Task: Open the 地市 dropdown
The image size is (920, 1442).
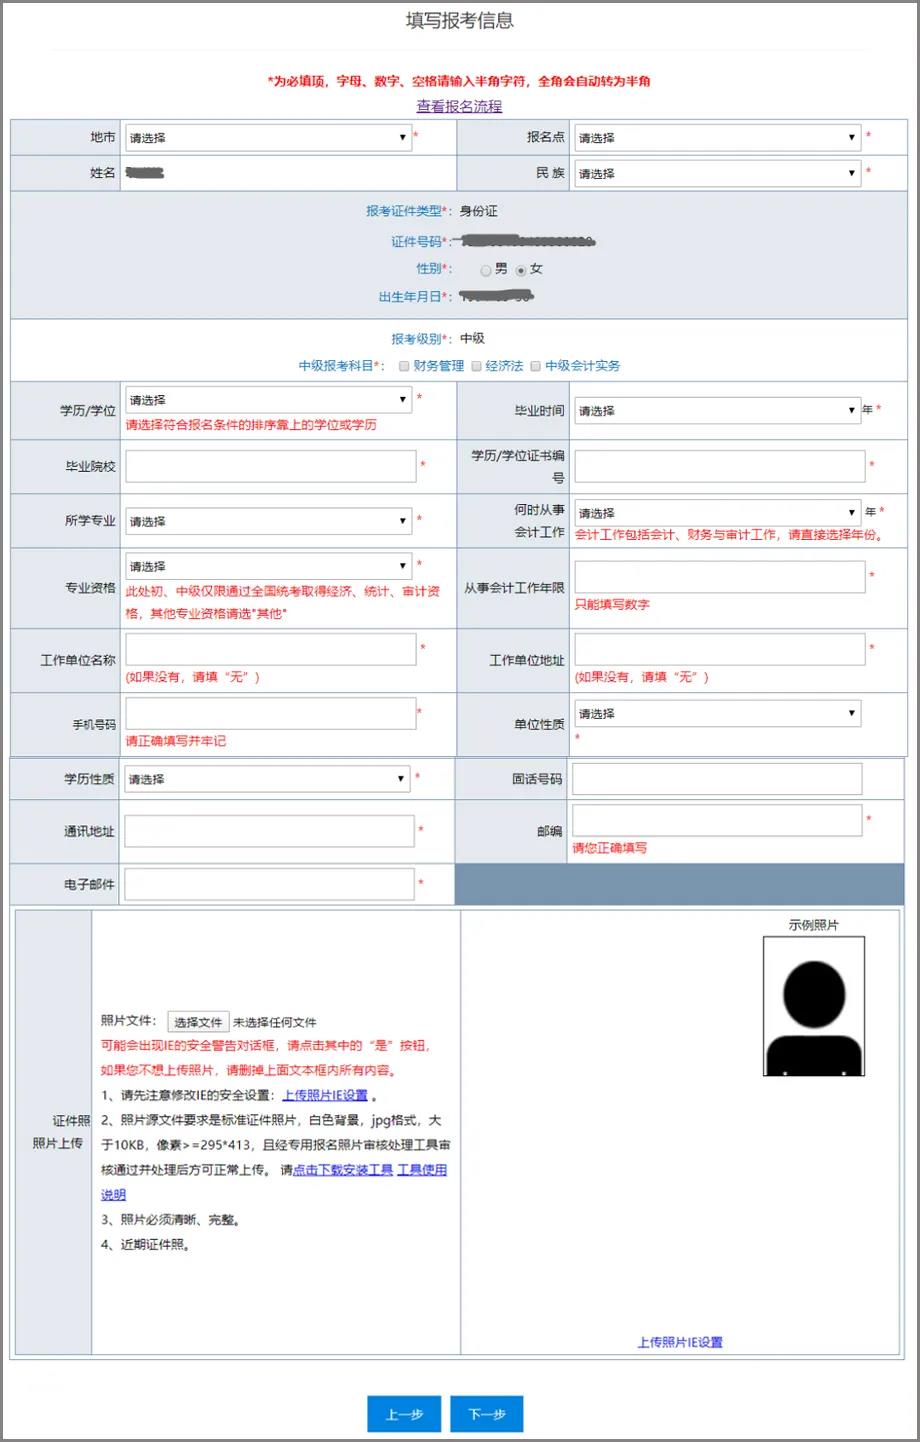Action: pos(267,137)
